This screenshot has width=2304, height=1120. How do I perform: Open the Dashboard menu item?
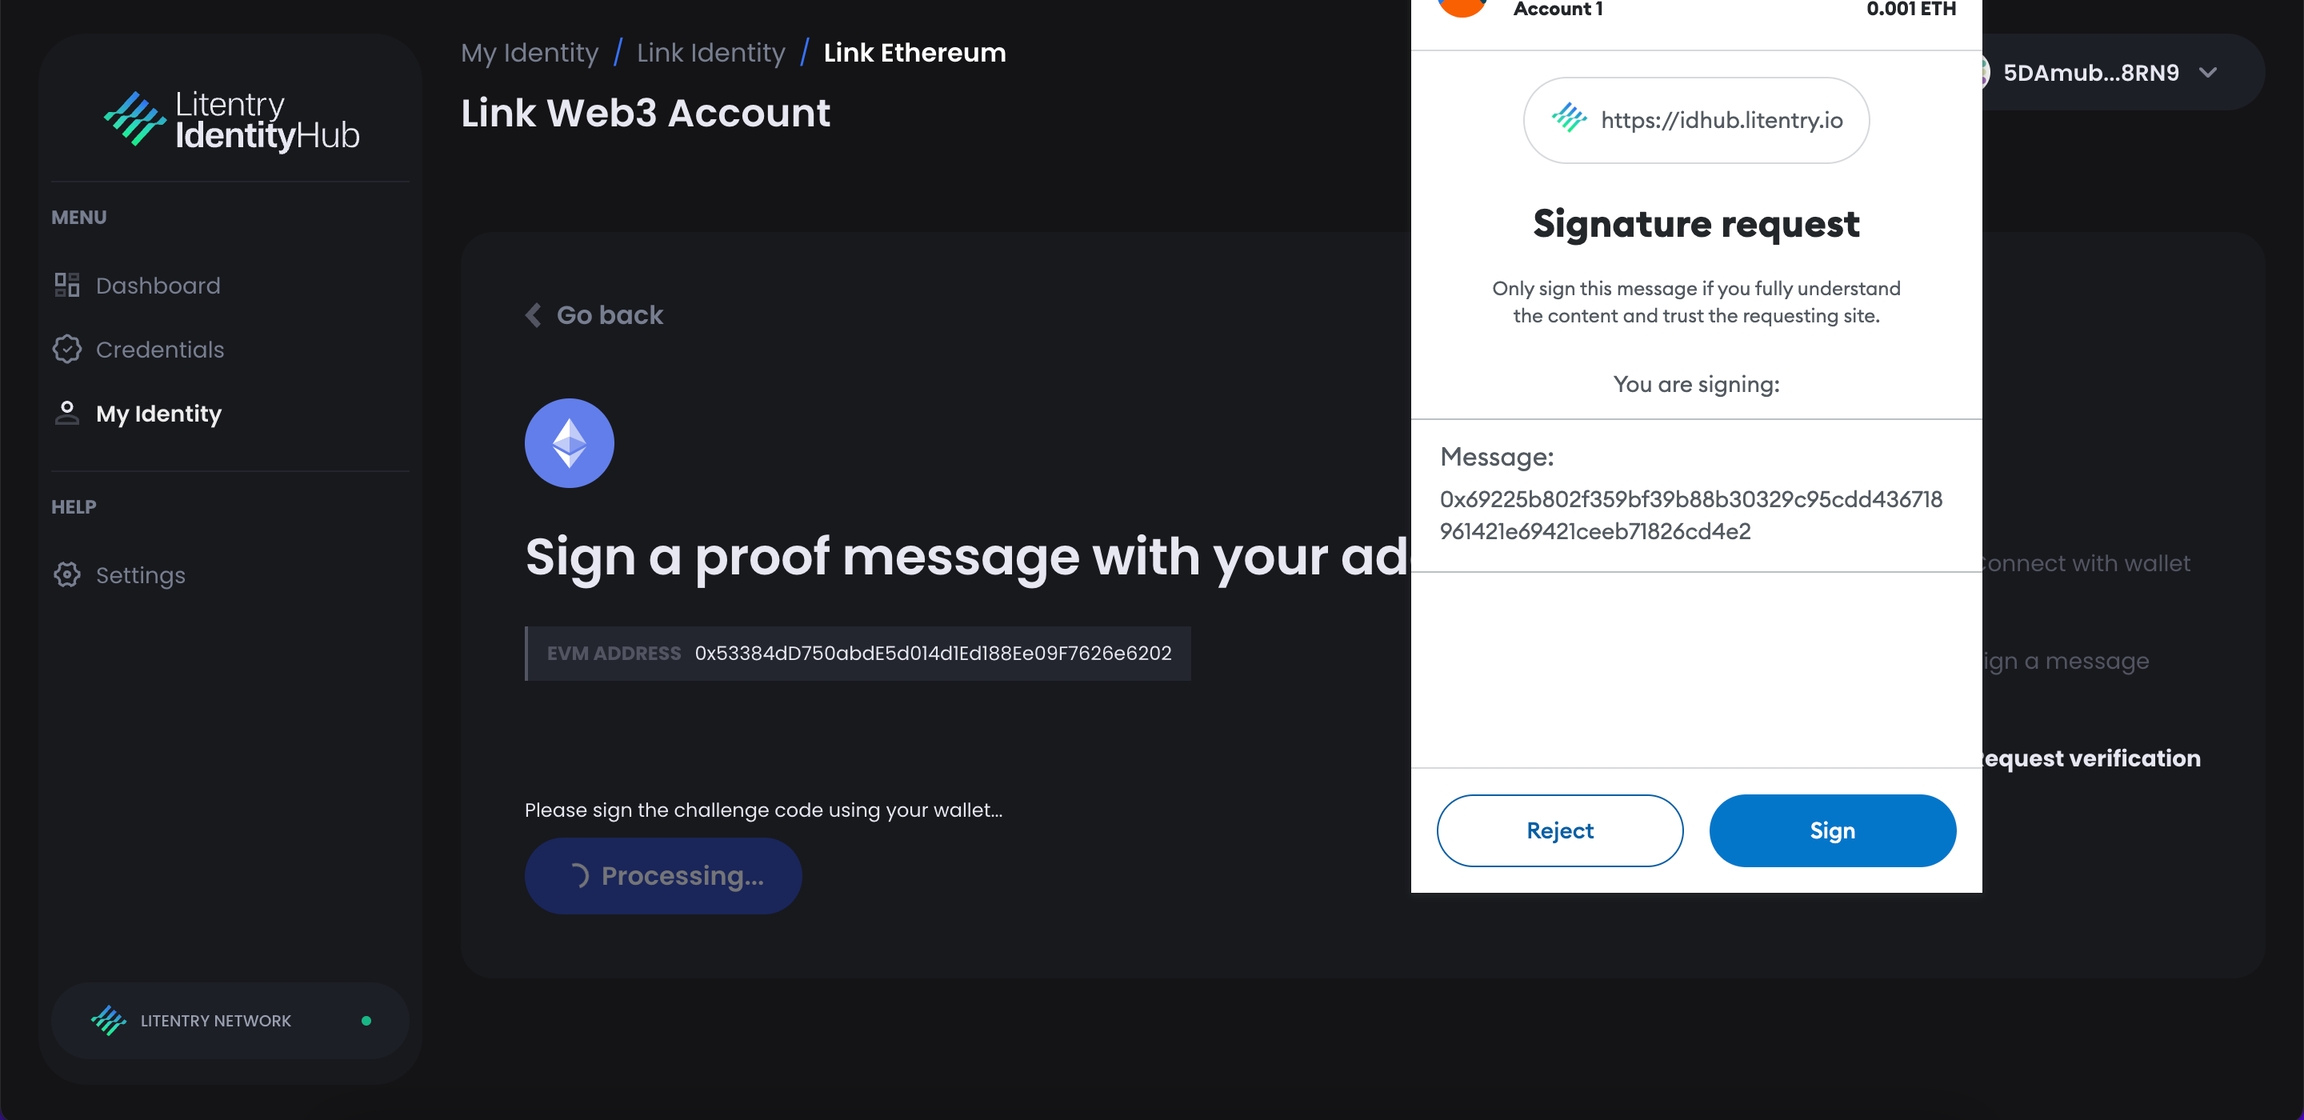[157, 285]
